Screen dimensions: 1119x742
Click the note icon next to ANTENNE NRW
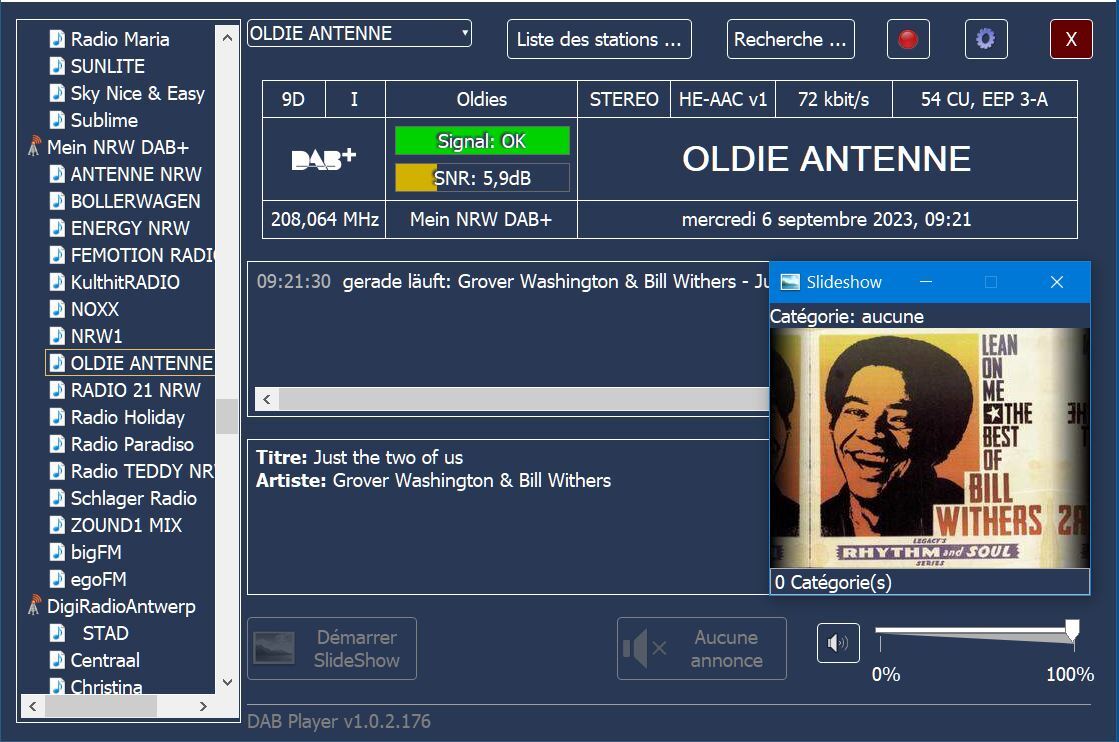point(57,173)
